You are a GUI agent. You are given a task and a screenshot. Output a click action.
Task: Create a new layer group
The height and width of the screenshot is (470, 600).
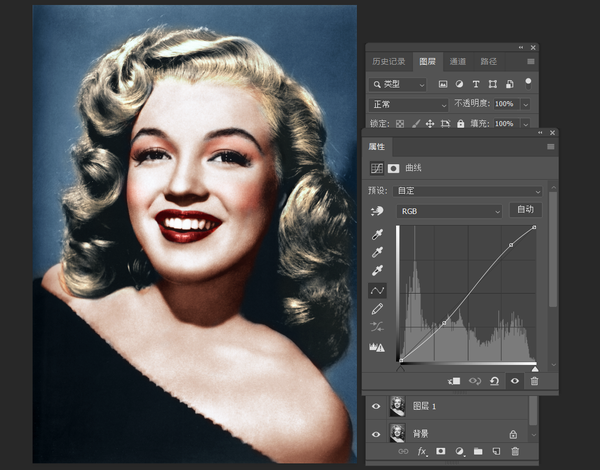[x=478, y=452]
